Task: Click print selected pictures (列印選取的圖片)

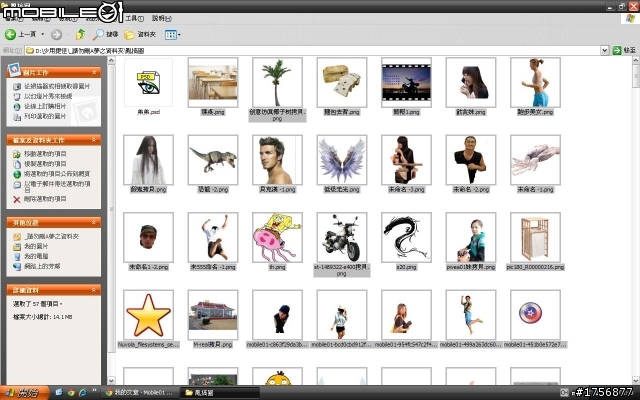Action: (x=40, y=116)
